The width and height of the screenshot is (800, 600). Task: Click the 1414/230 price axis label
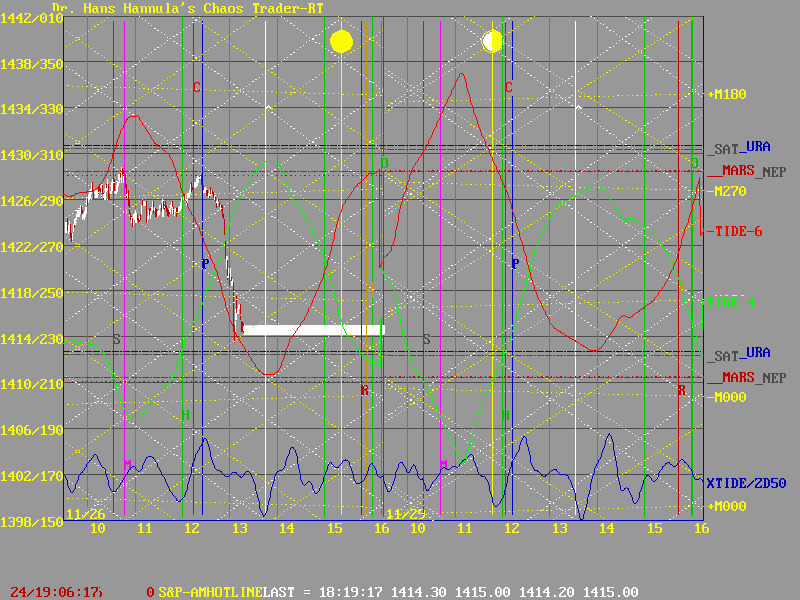tap(32, 339)
